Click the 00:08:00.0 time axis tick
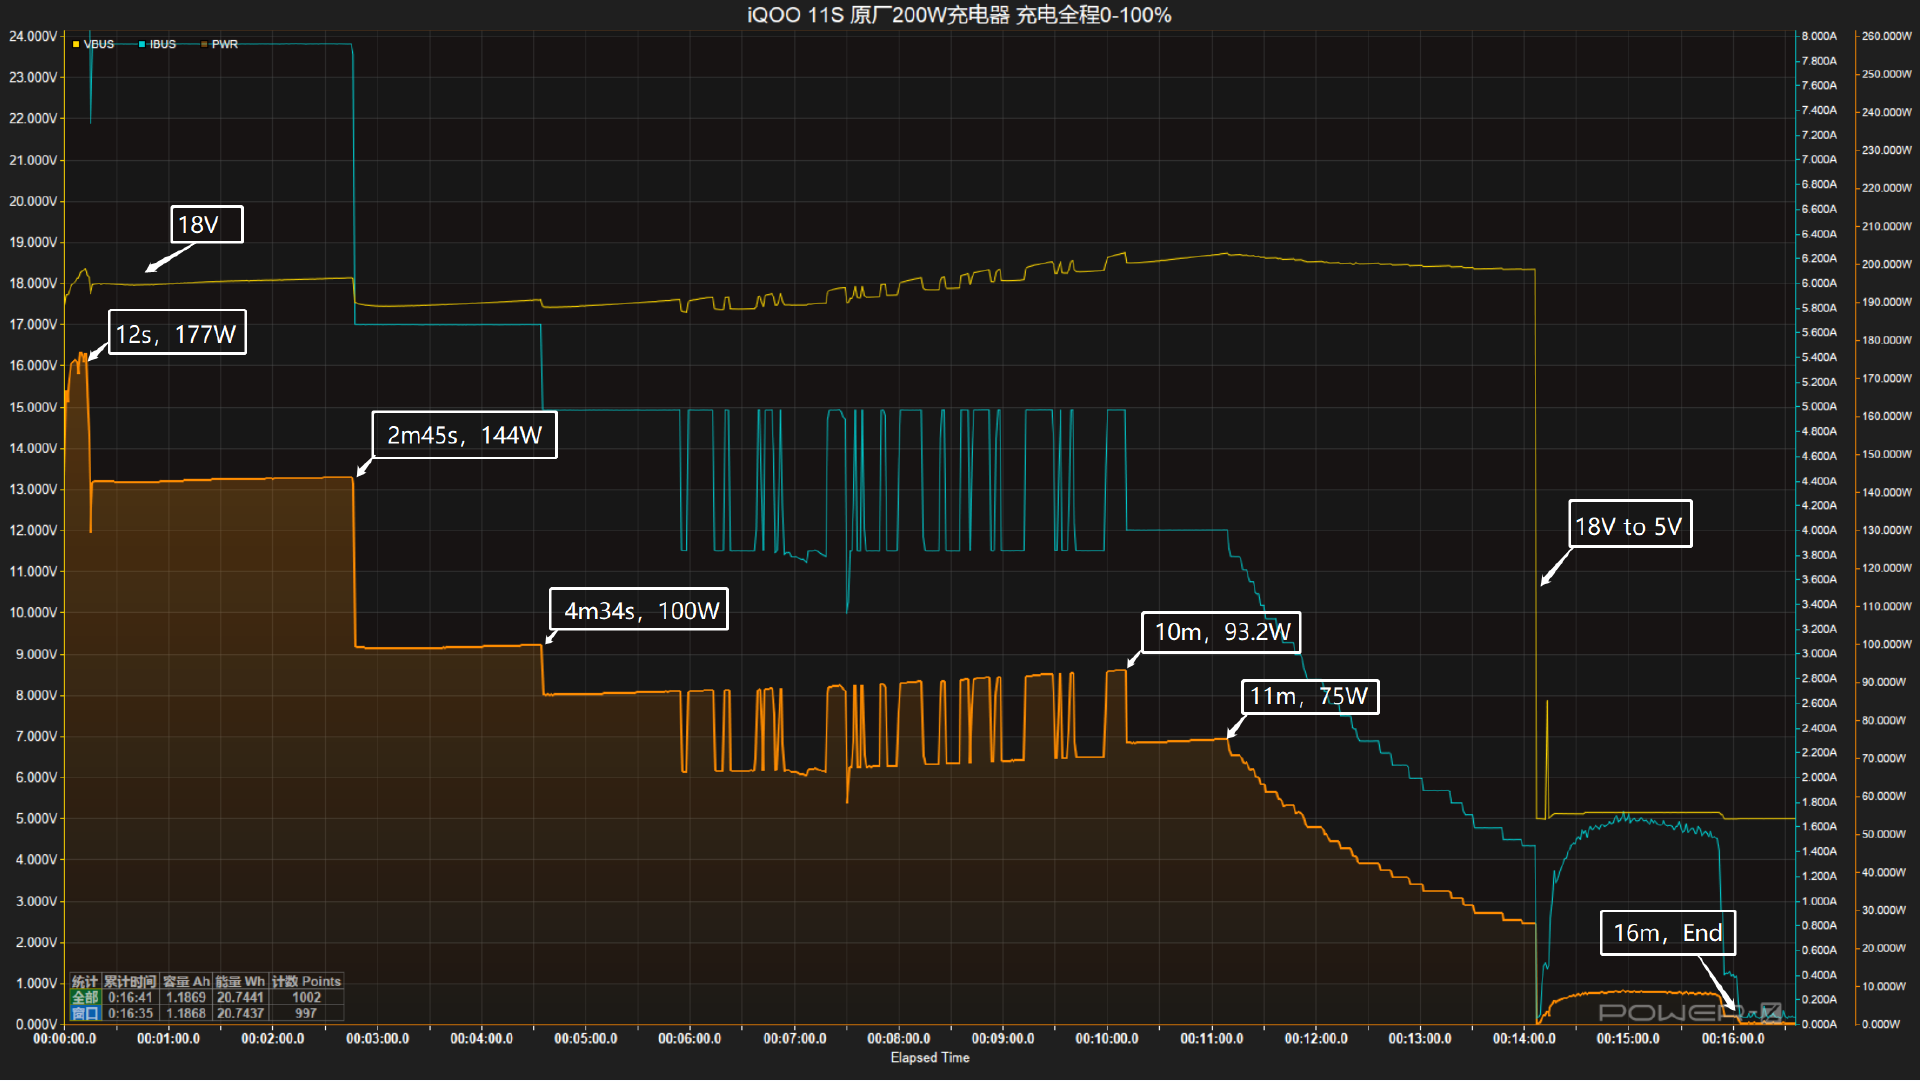Image resolution: width=1920 pixels, height=1081 pixels. coord(898,1039)
